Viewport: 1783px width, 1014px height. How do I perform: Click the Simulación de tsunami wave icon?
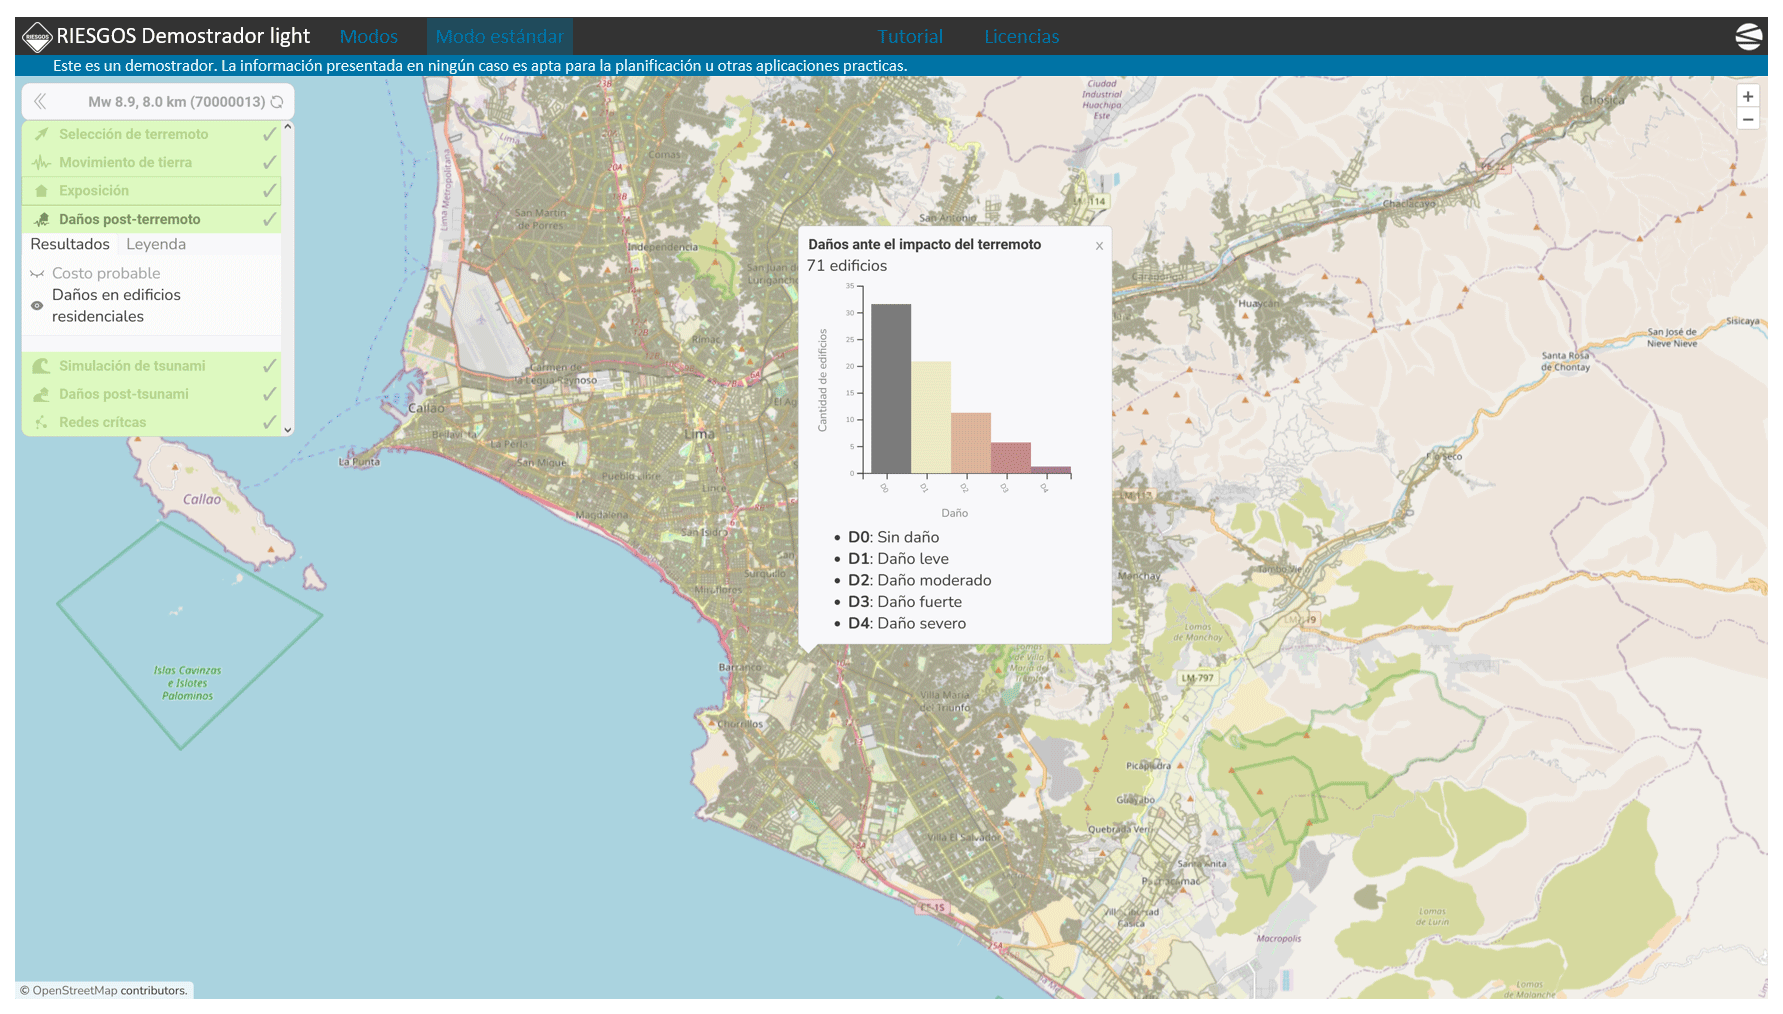pyautogui.click(x=41, y=366)
